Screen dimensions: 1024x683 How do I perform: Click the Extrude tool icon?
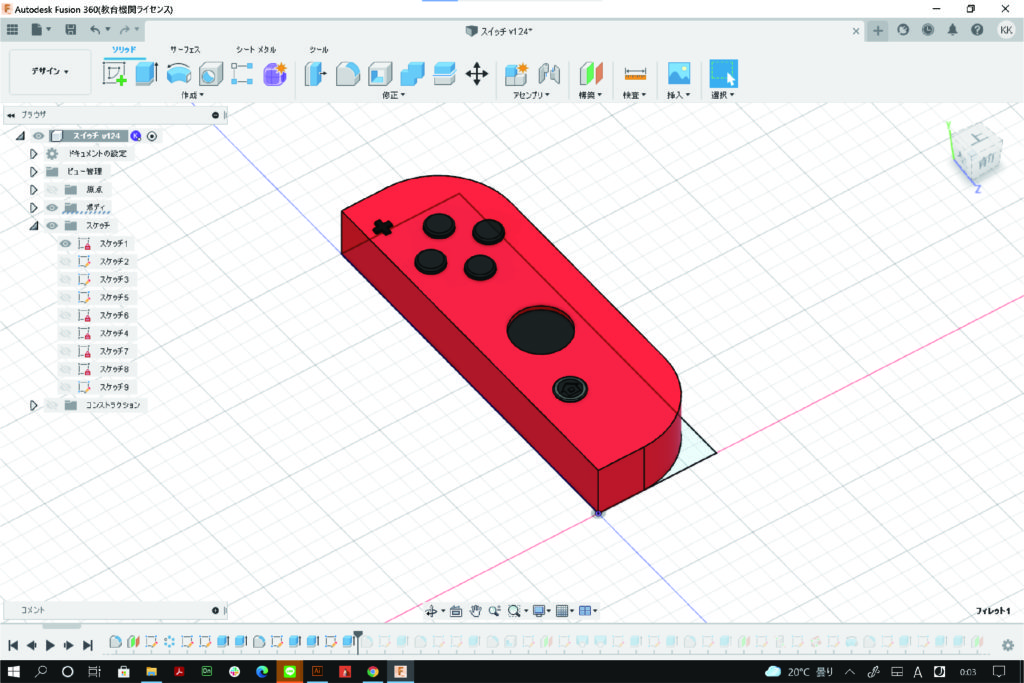click(147, 73)
